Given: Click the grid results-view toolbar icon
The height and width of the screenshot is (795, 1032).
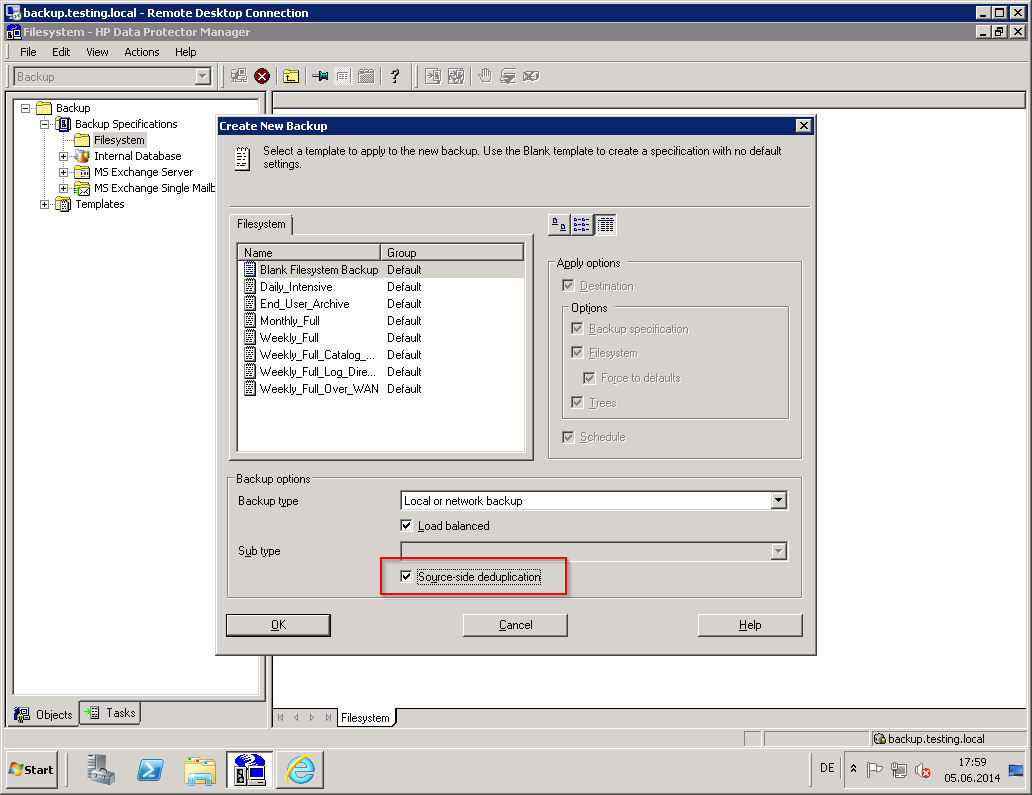Looking at the screenshot, I should click(343, 76).
